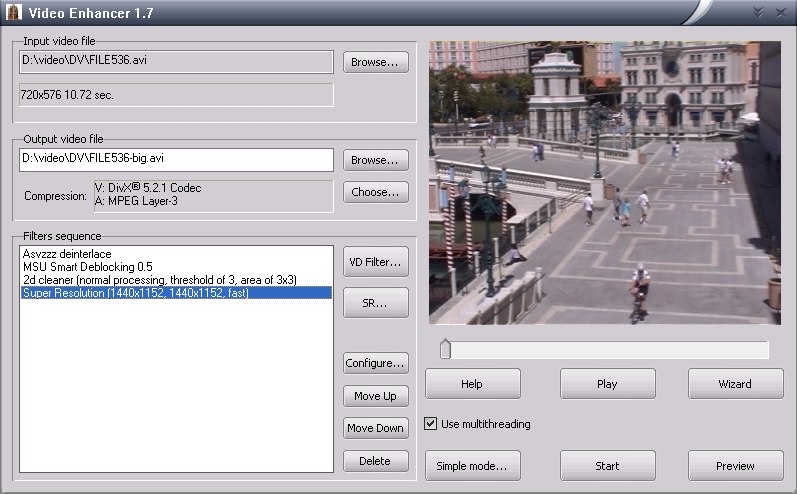Screen dimensions: 797x494
Task: Add a VD Filter to sequence
Action: tap(376, 262)
